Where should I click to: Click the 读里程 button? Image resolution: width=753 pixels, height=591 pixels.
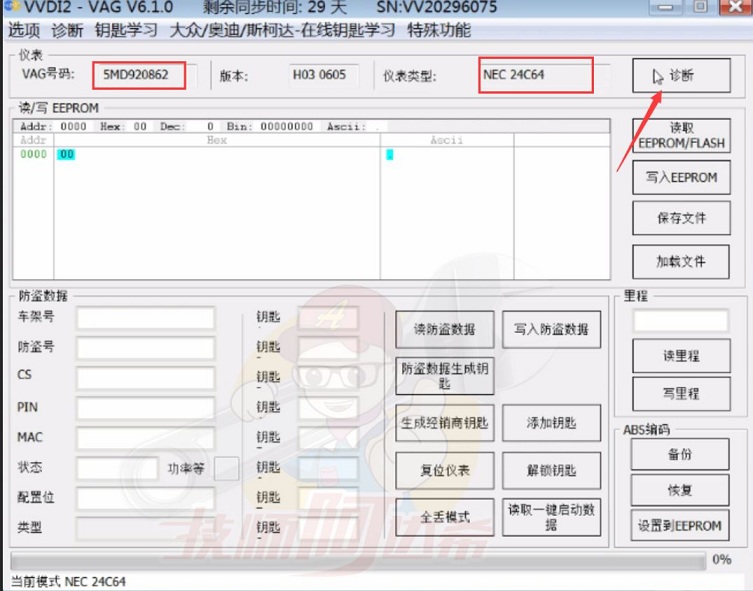(681, 356)
